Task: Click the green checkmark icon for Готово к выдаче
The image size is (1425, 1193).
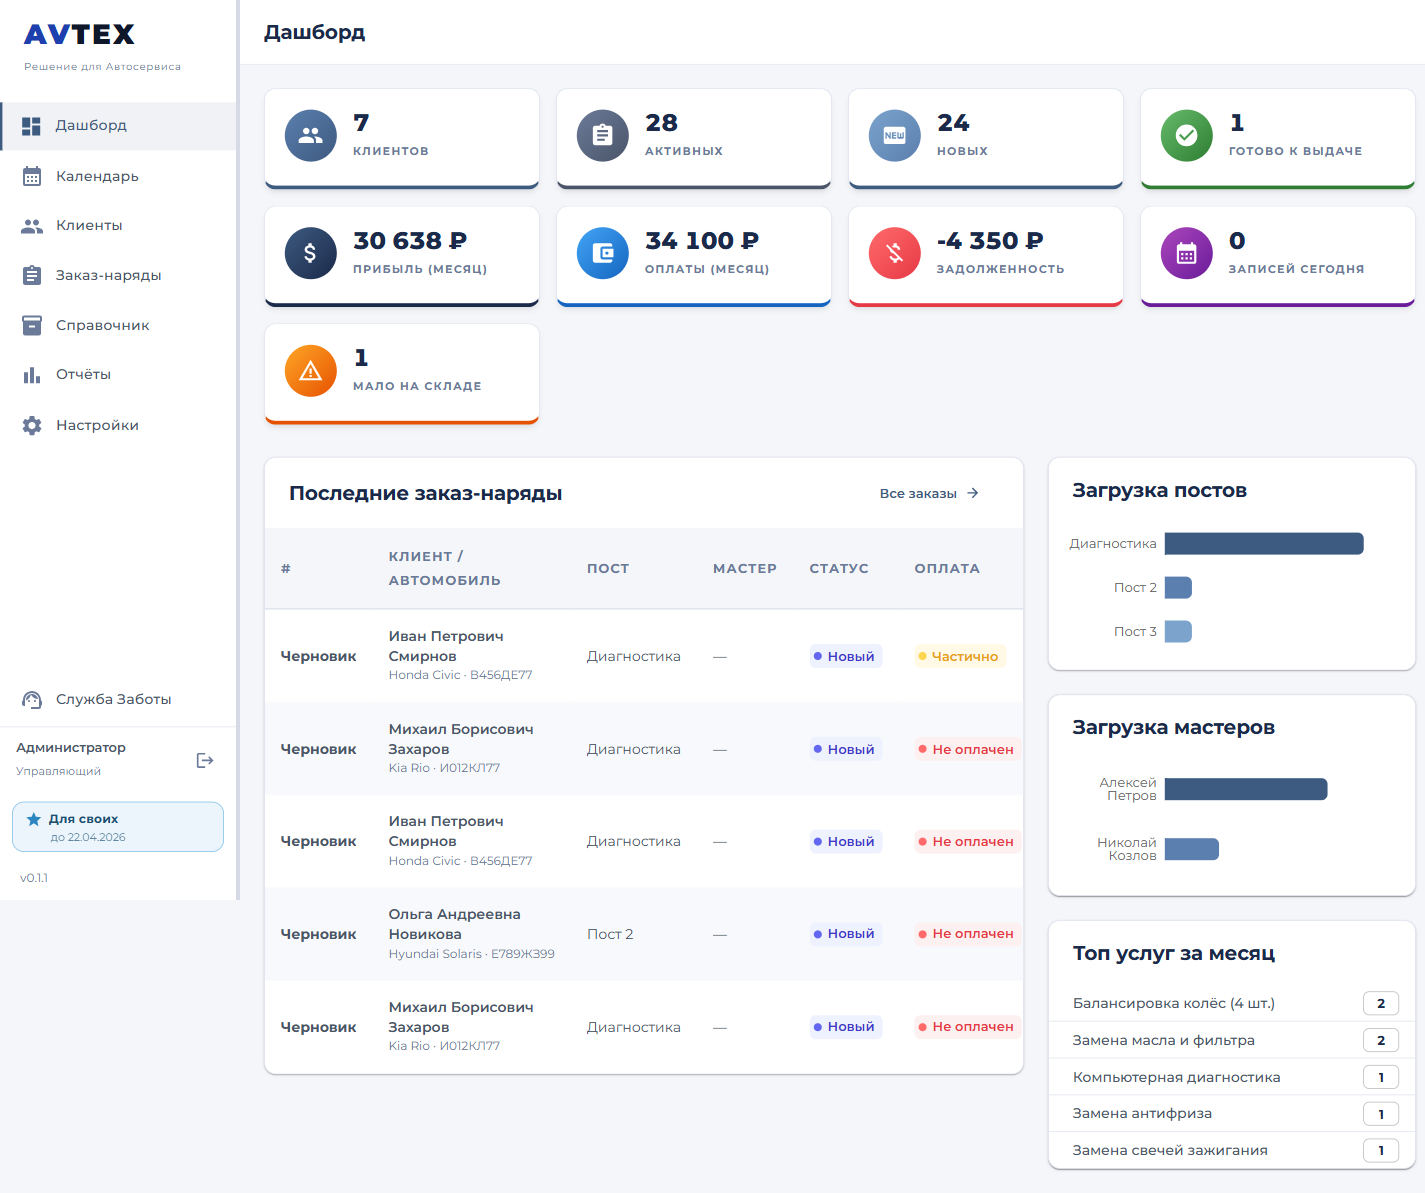Action: [1187, 135]
